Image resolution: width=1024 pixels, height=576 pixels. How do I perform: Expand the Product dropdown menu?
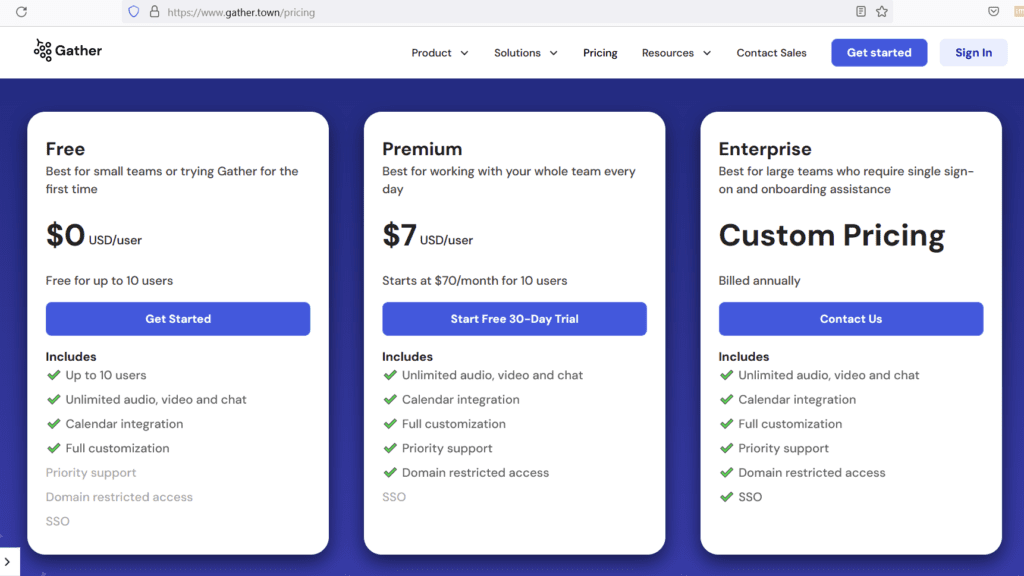[x=440, y=53]
